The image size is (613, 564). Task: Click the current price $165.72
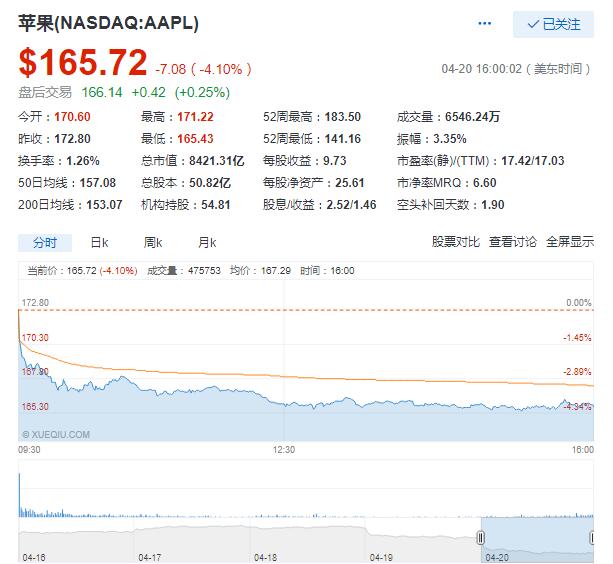pos(83,62)
